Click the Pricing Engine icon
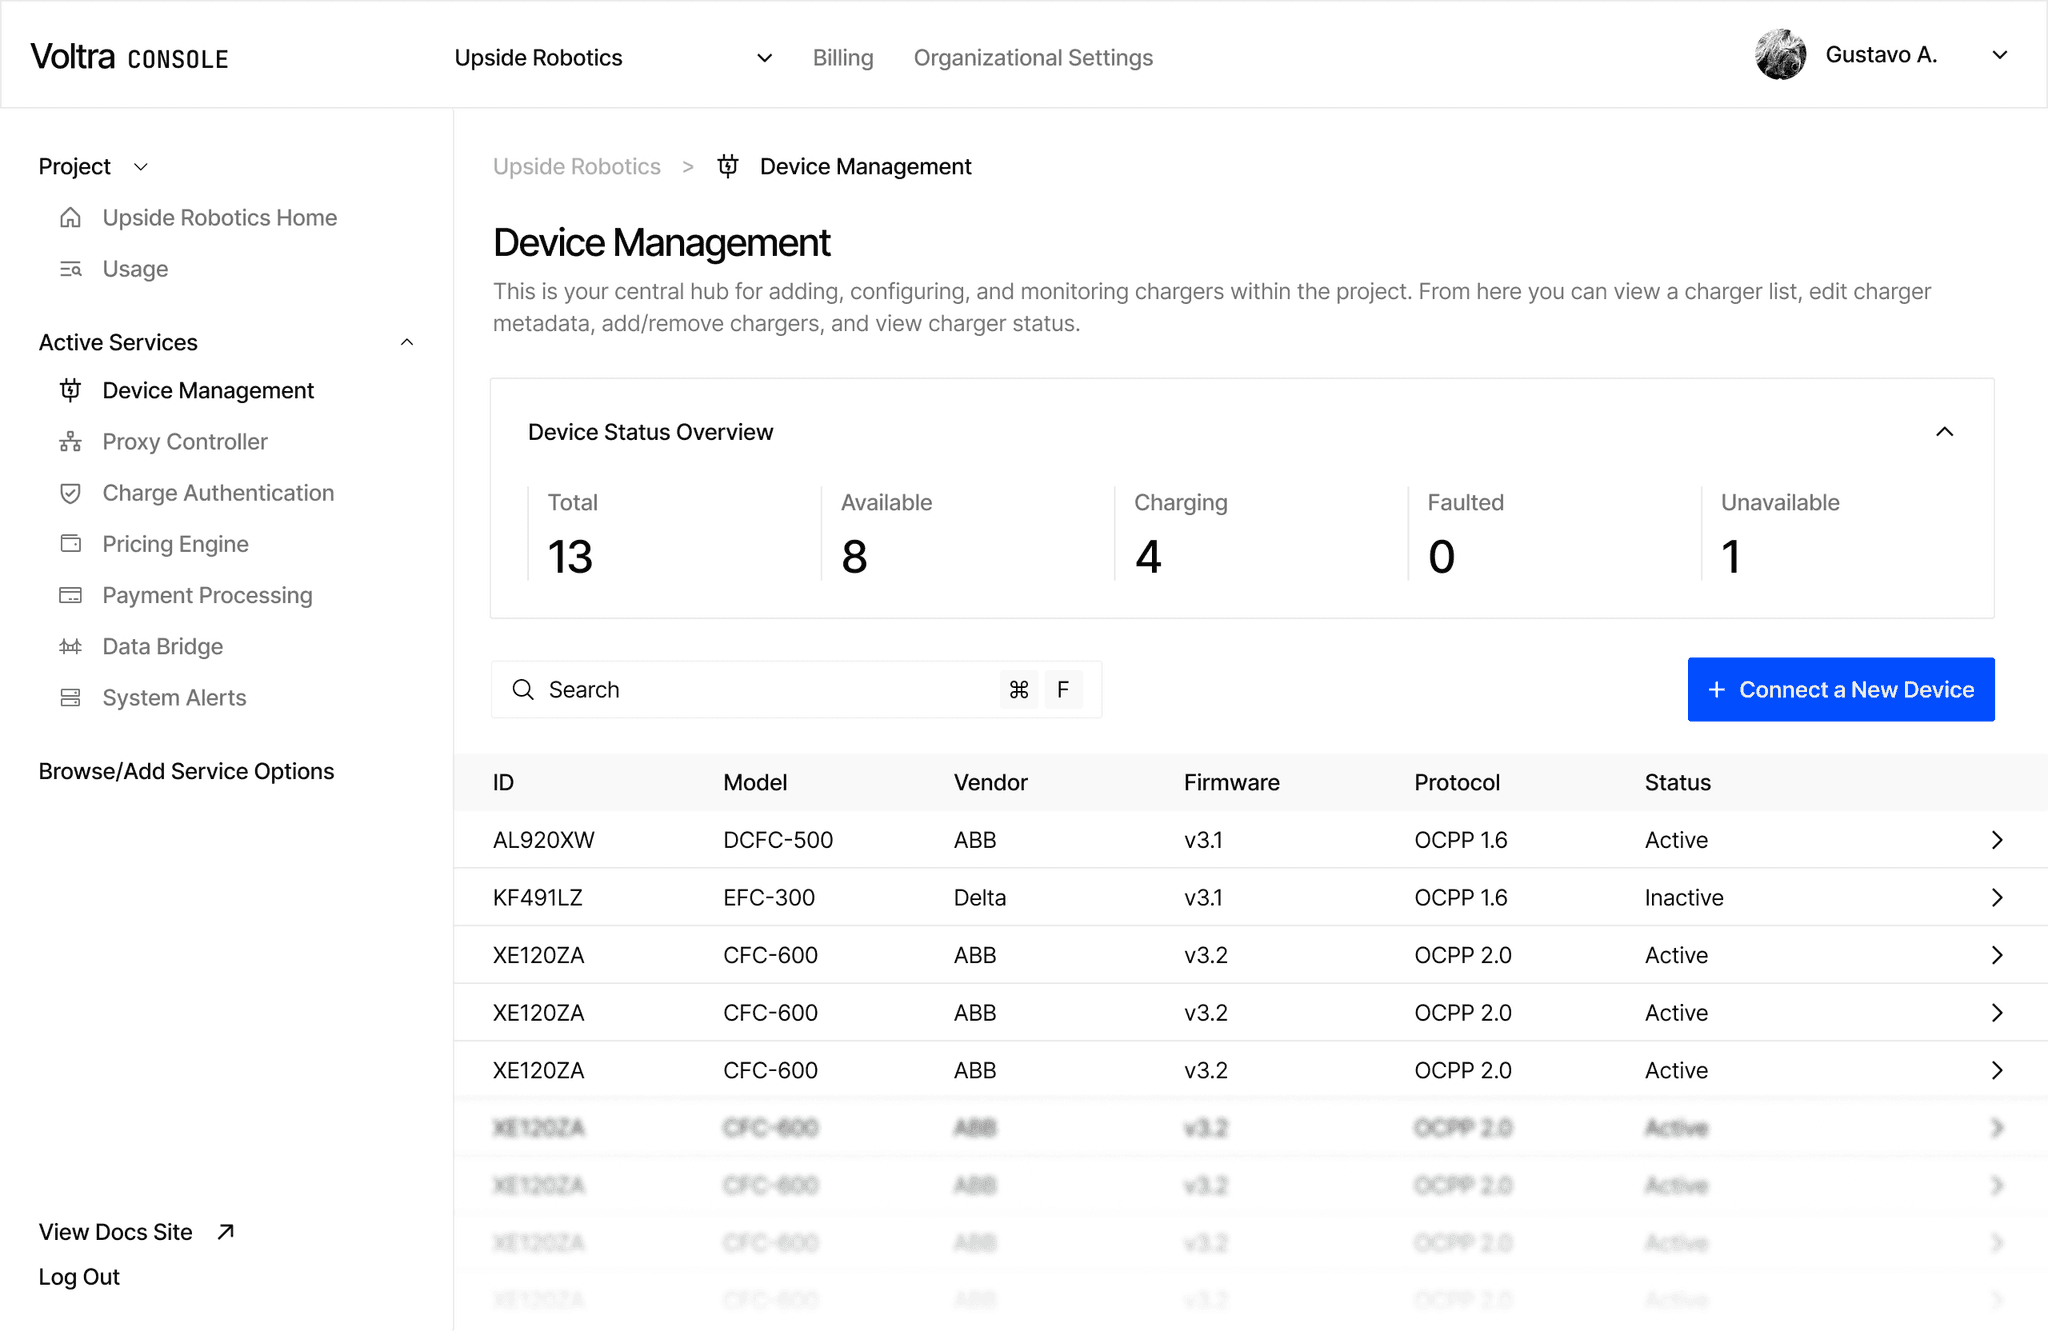Viewport: 2048px width, 1331px height. 70,544
